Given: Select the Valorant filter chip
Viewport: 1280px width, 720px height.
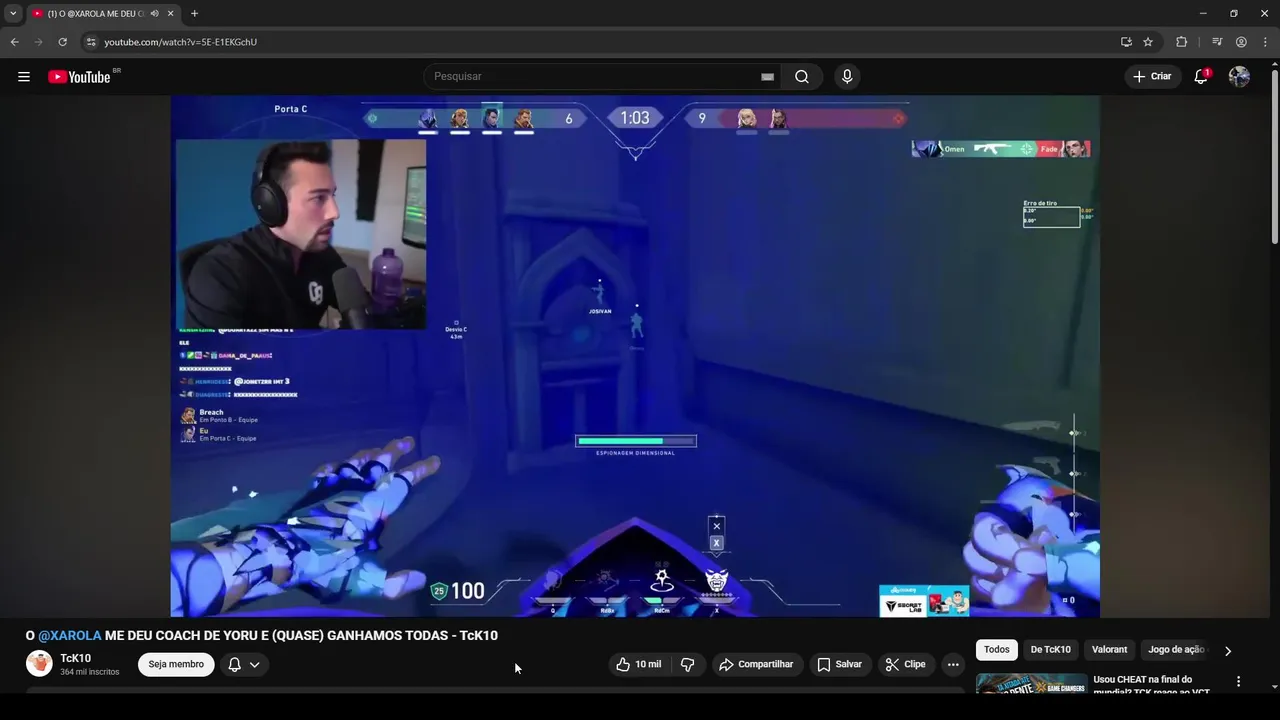Looking at the screenshot, I should coord(1109,650).
